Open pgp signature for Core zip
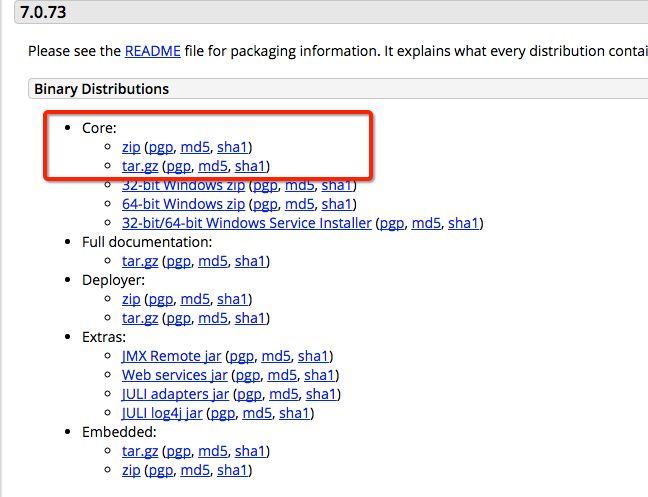648x497 pixels. [x=161, y=147]
